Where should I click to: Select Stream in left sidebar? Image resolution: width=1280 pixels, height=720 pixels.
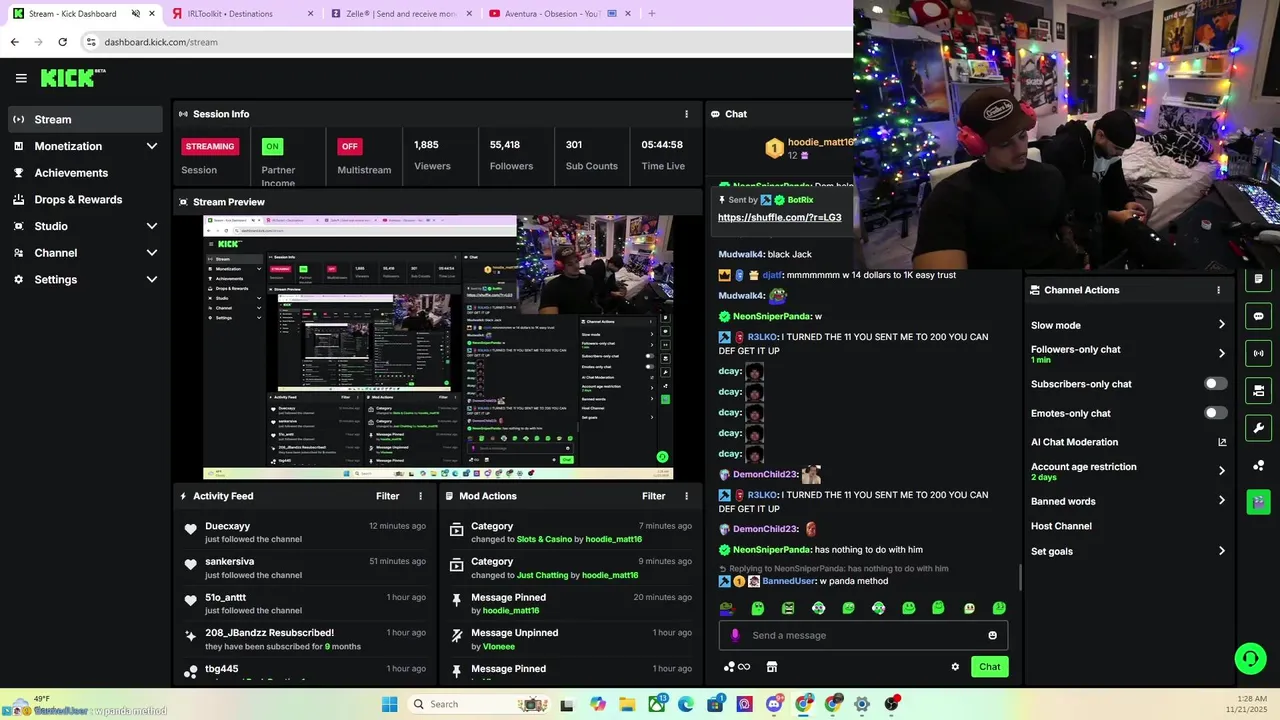[85, 119]
